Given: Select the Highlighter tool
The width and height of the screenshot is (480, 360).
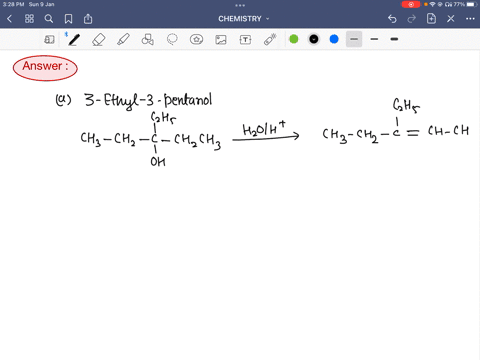Looking at the screenshot, I should 123,40.
